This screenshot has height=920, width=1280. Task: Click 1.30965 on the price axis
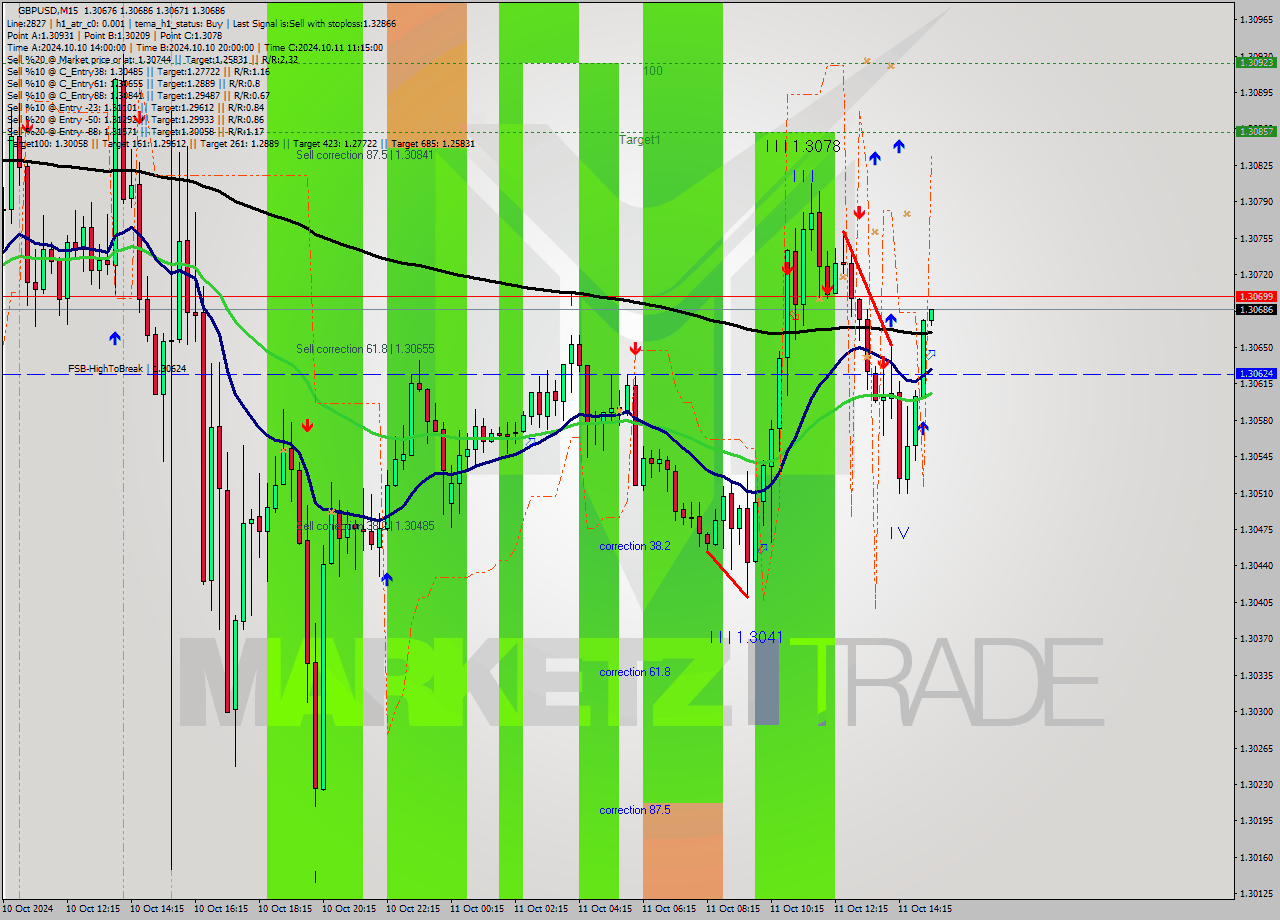point(1256,19)
